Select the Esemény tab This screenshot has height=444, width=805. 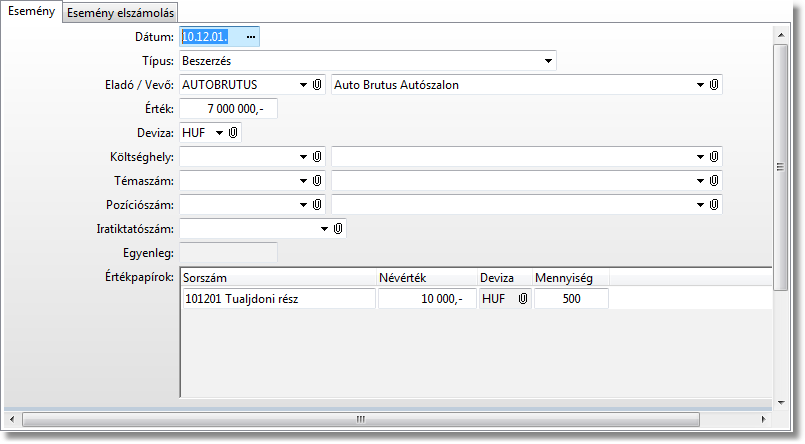click(x=31, y=12)
